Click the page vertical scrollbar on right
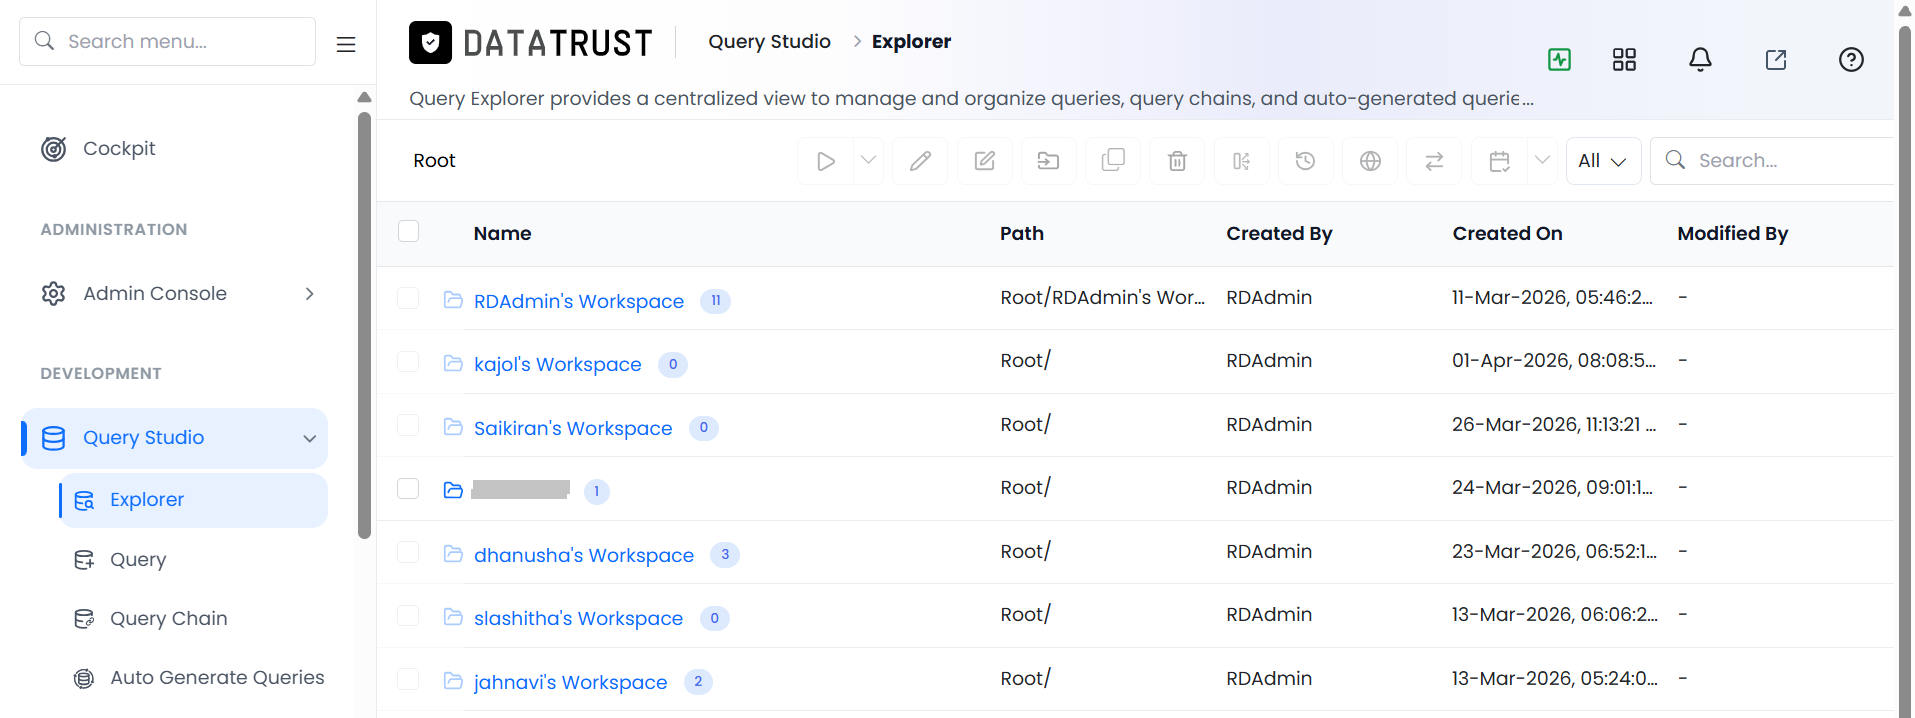 point(1905,370)
